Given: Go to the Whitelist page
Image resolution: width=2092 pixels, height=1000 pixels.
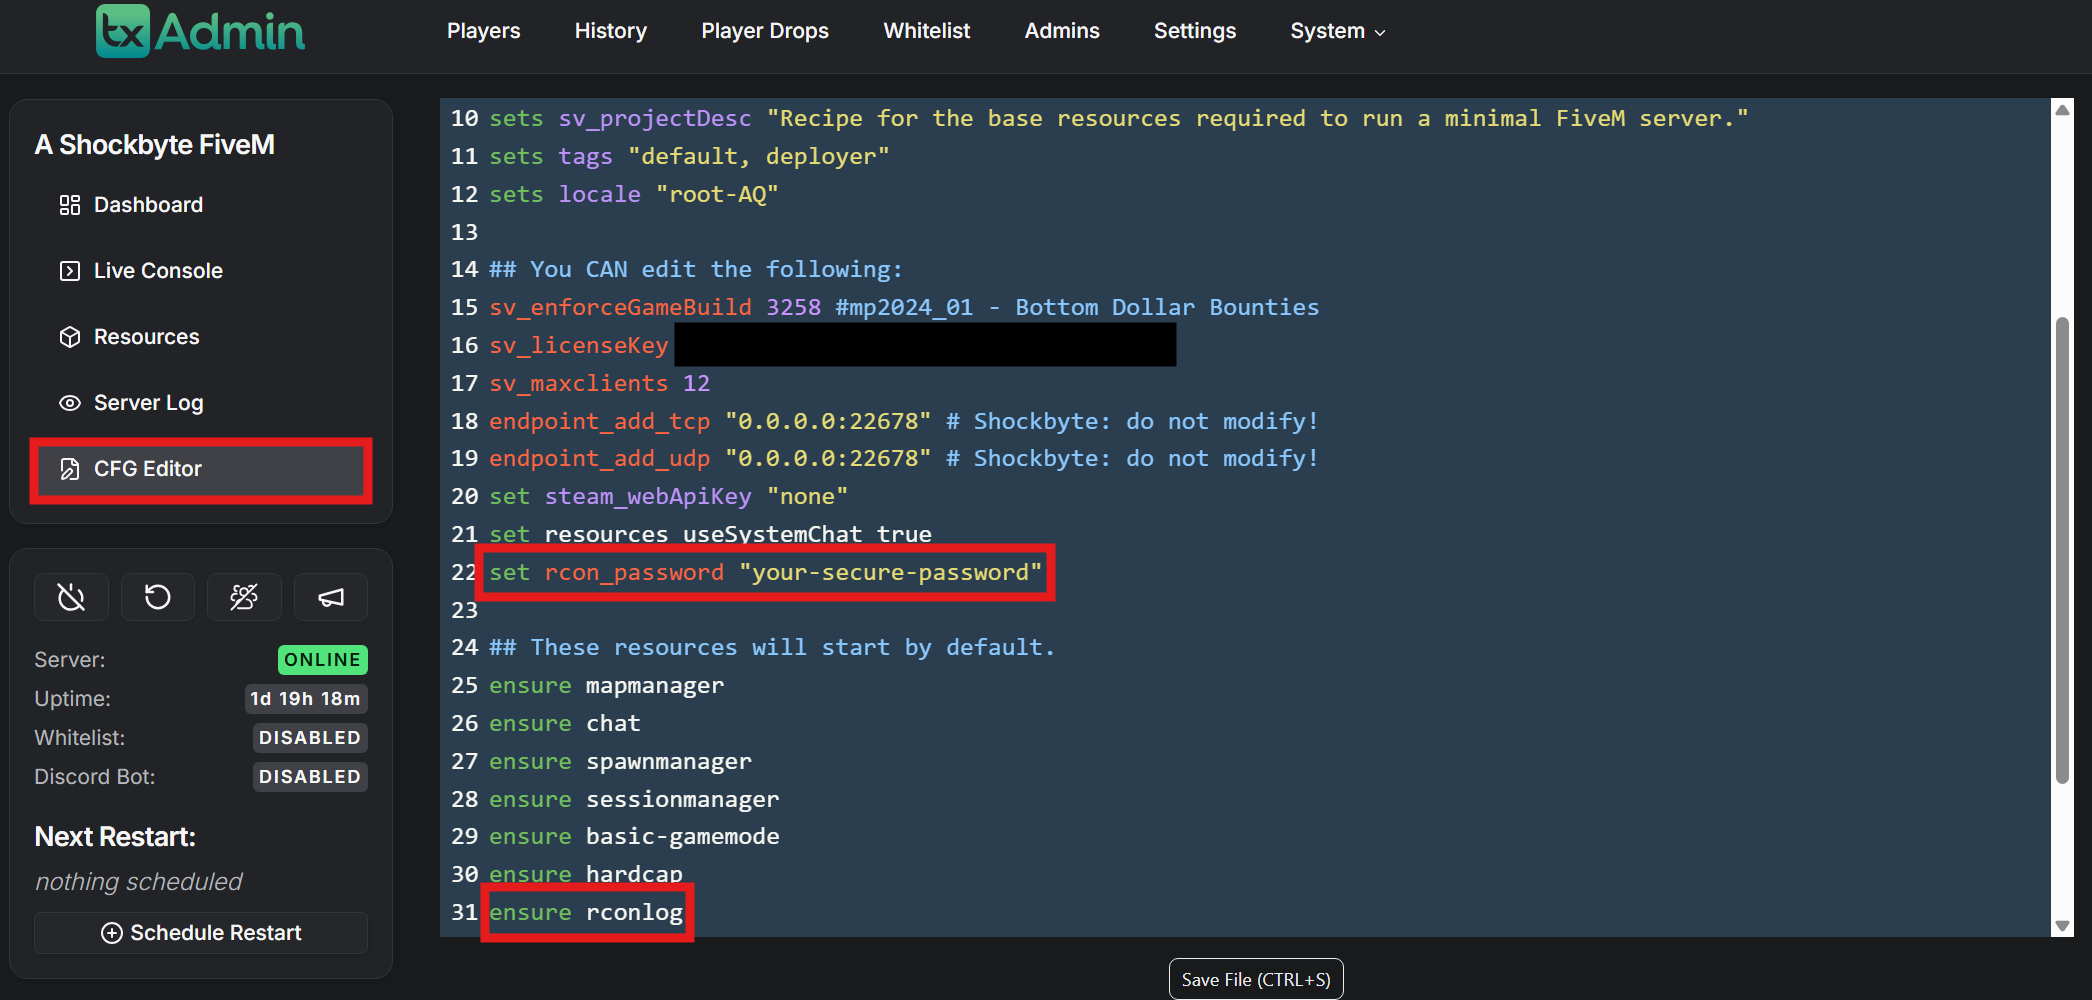Looking at the screenshot, I should tap(926, 31).
